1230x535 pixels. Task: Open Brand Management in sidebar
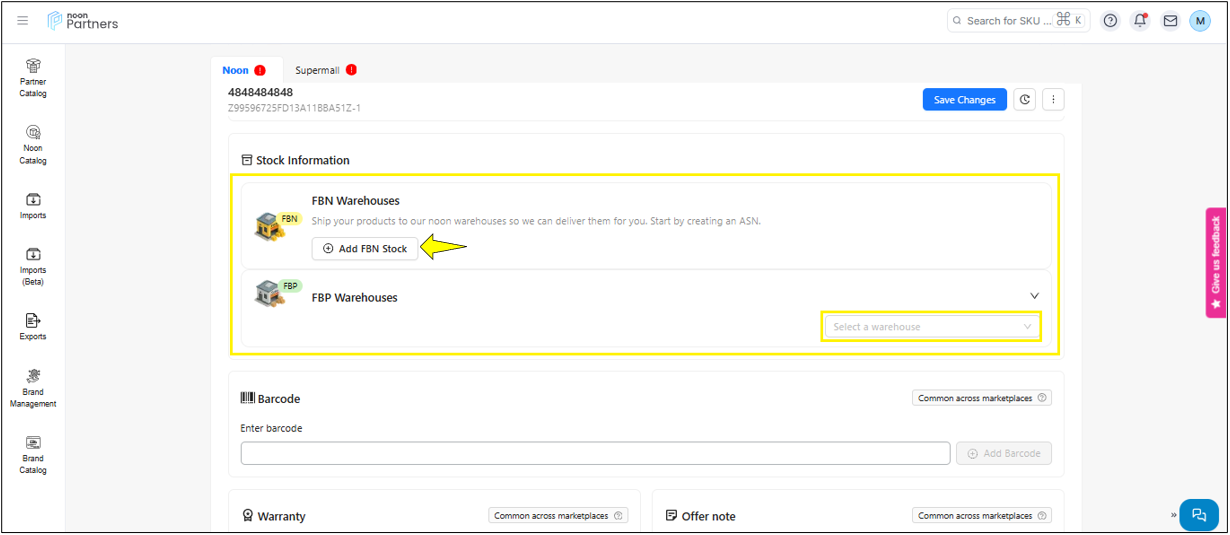tap(33, 388)
